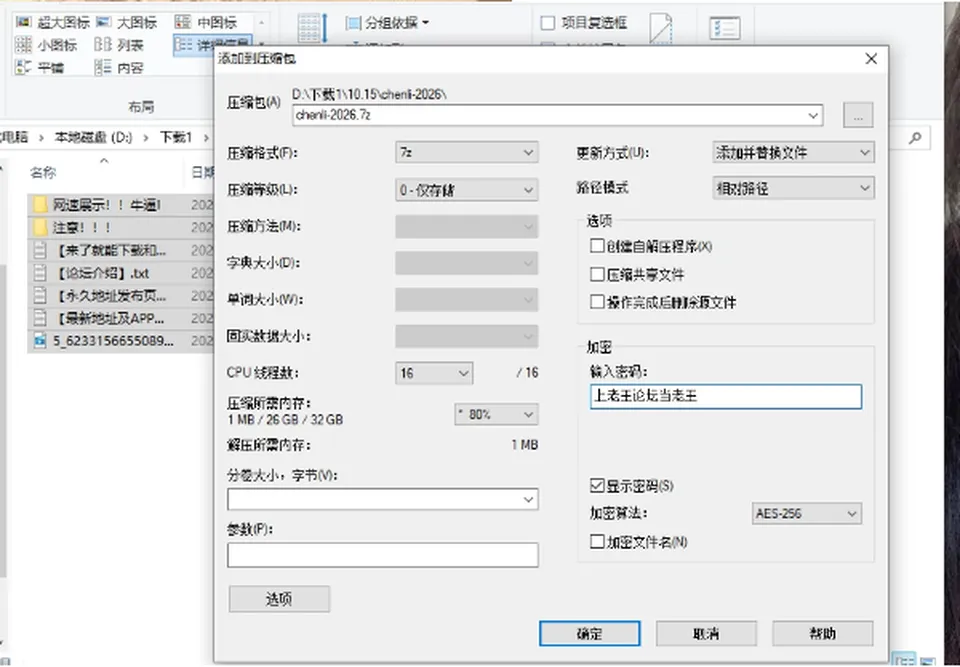Select 列表 layout in Explorer ribbon
The image size is (960, 667).
pos(119,45)
